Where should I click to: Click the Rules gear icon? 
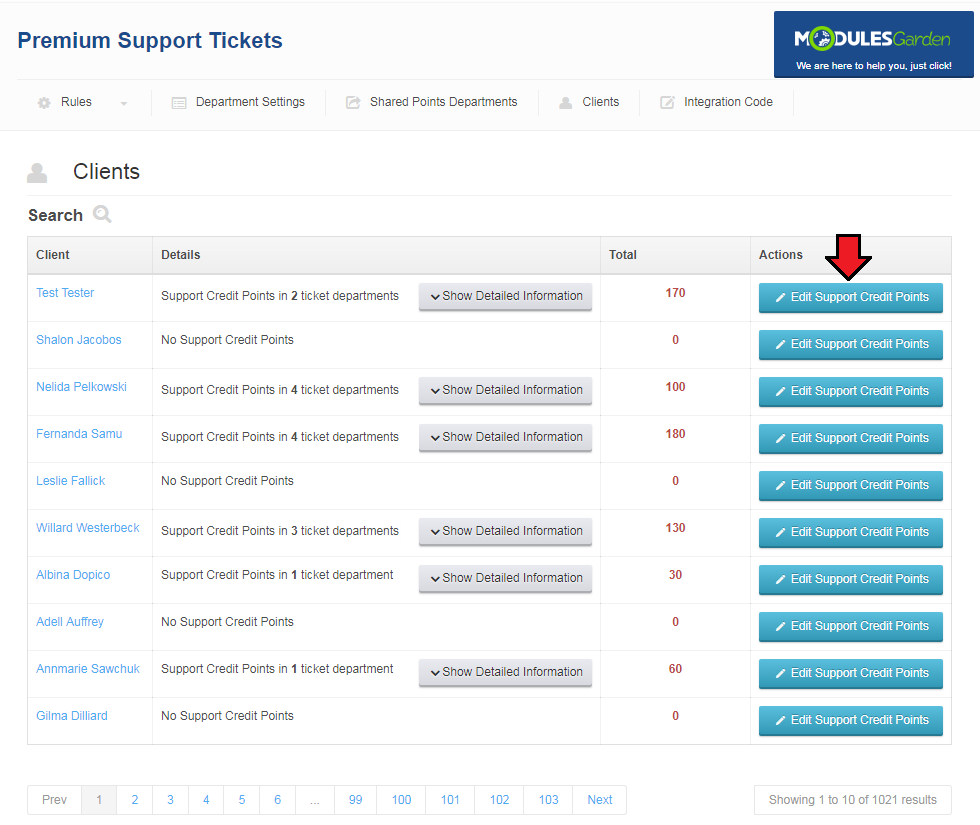click(44, 102)
